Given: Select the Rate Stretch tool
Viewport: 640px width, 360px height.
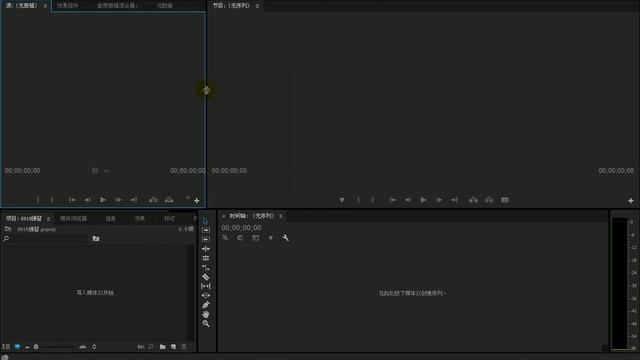Looking at the screenshot, I should pyautogui.click(x=206, y=267).
